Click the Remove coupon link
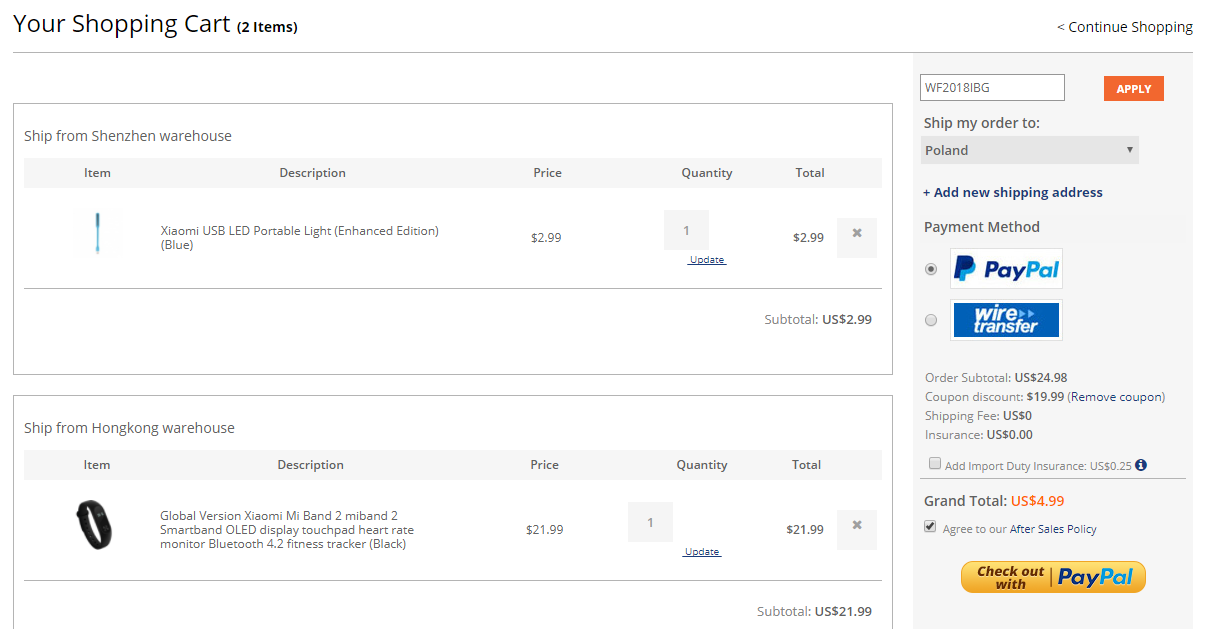Screen dimensions: 1219x629 tap(1116, 397)
